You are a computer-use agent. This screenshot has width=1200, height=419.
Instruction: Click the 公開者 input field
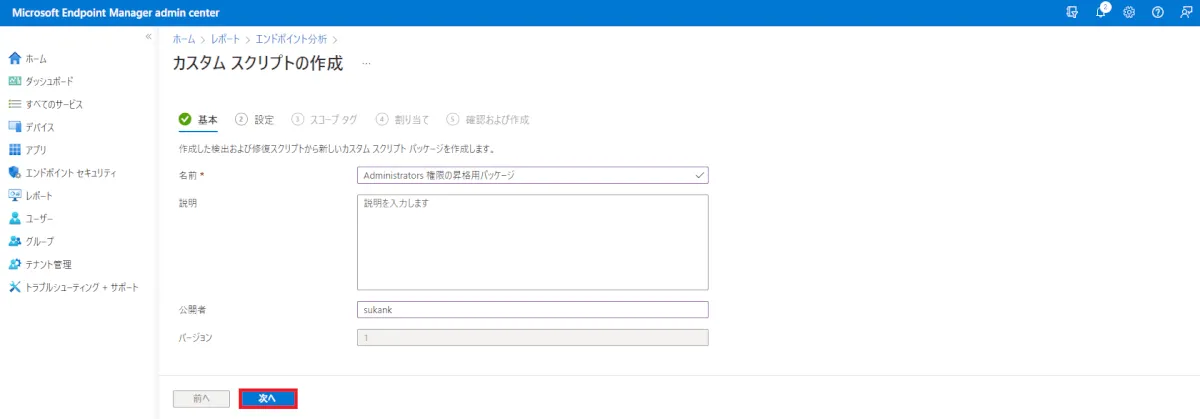532,310
